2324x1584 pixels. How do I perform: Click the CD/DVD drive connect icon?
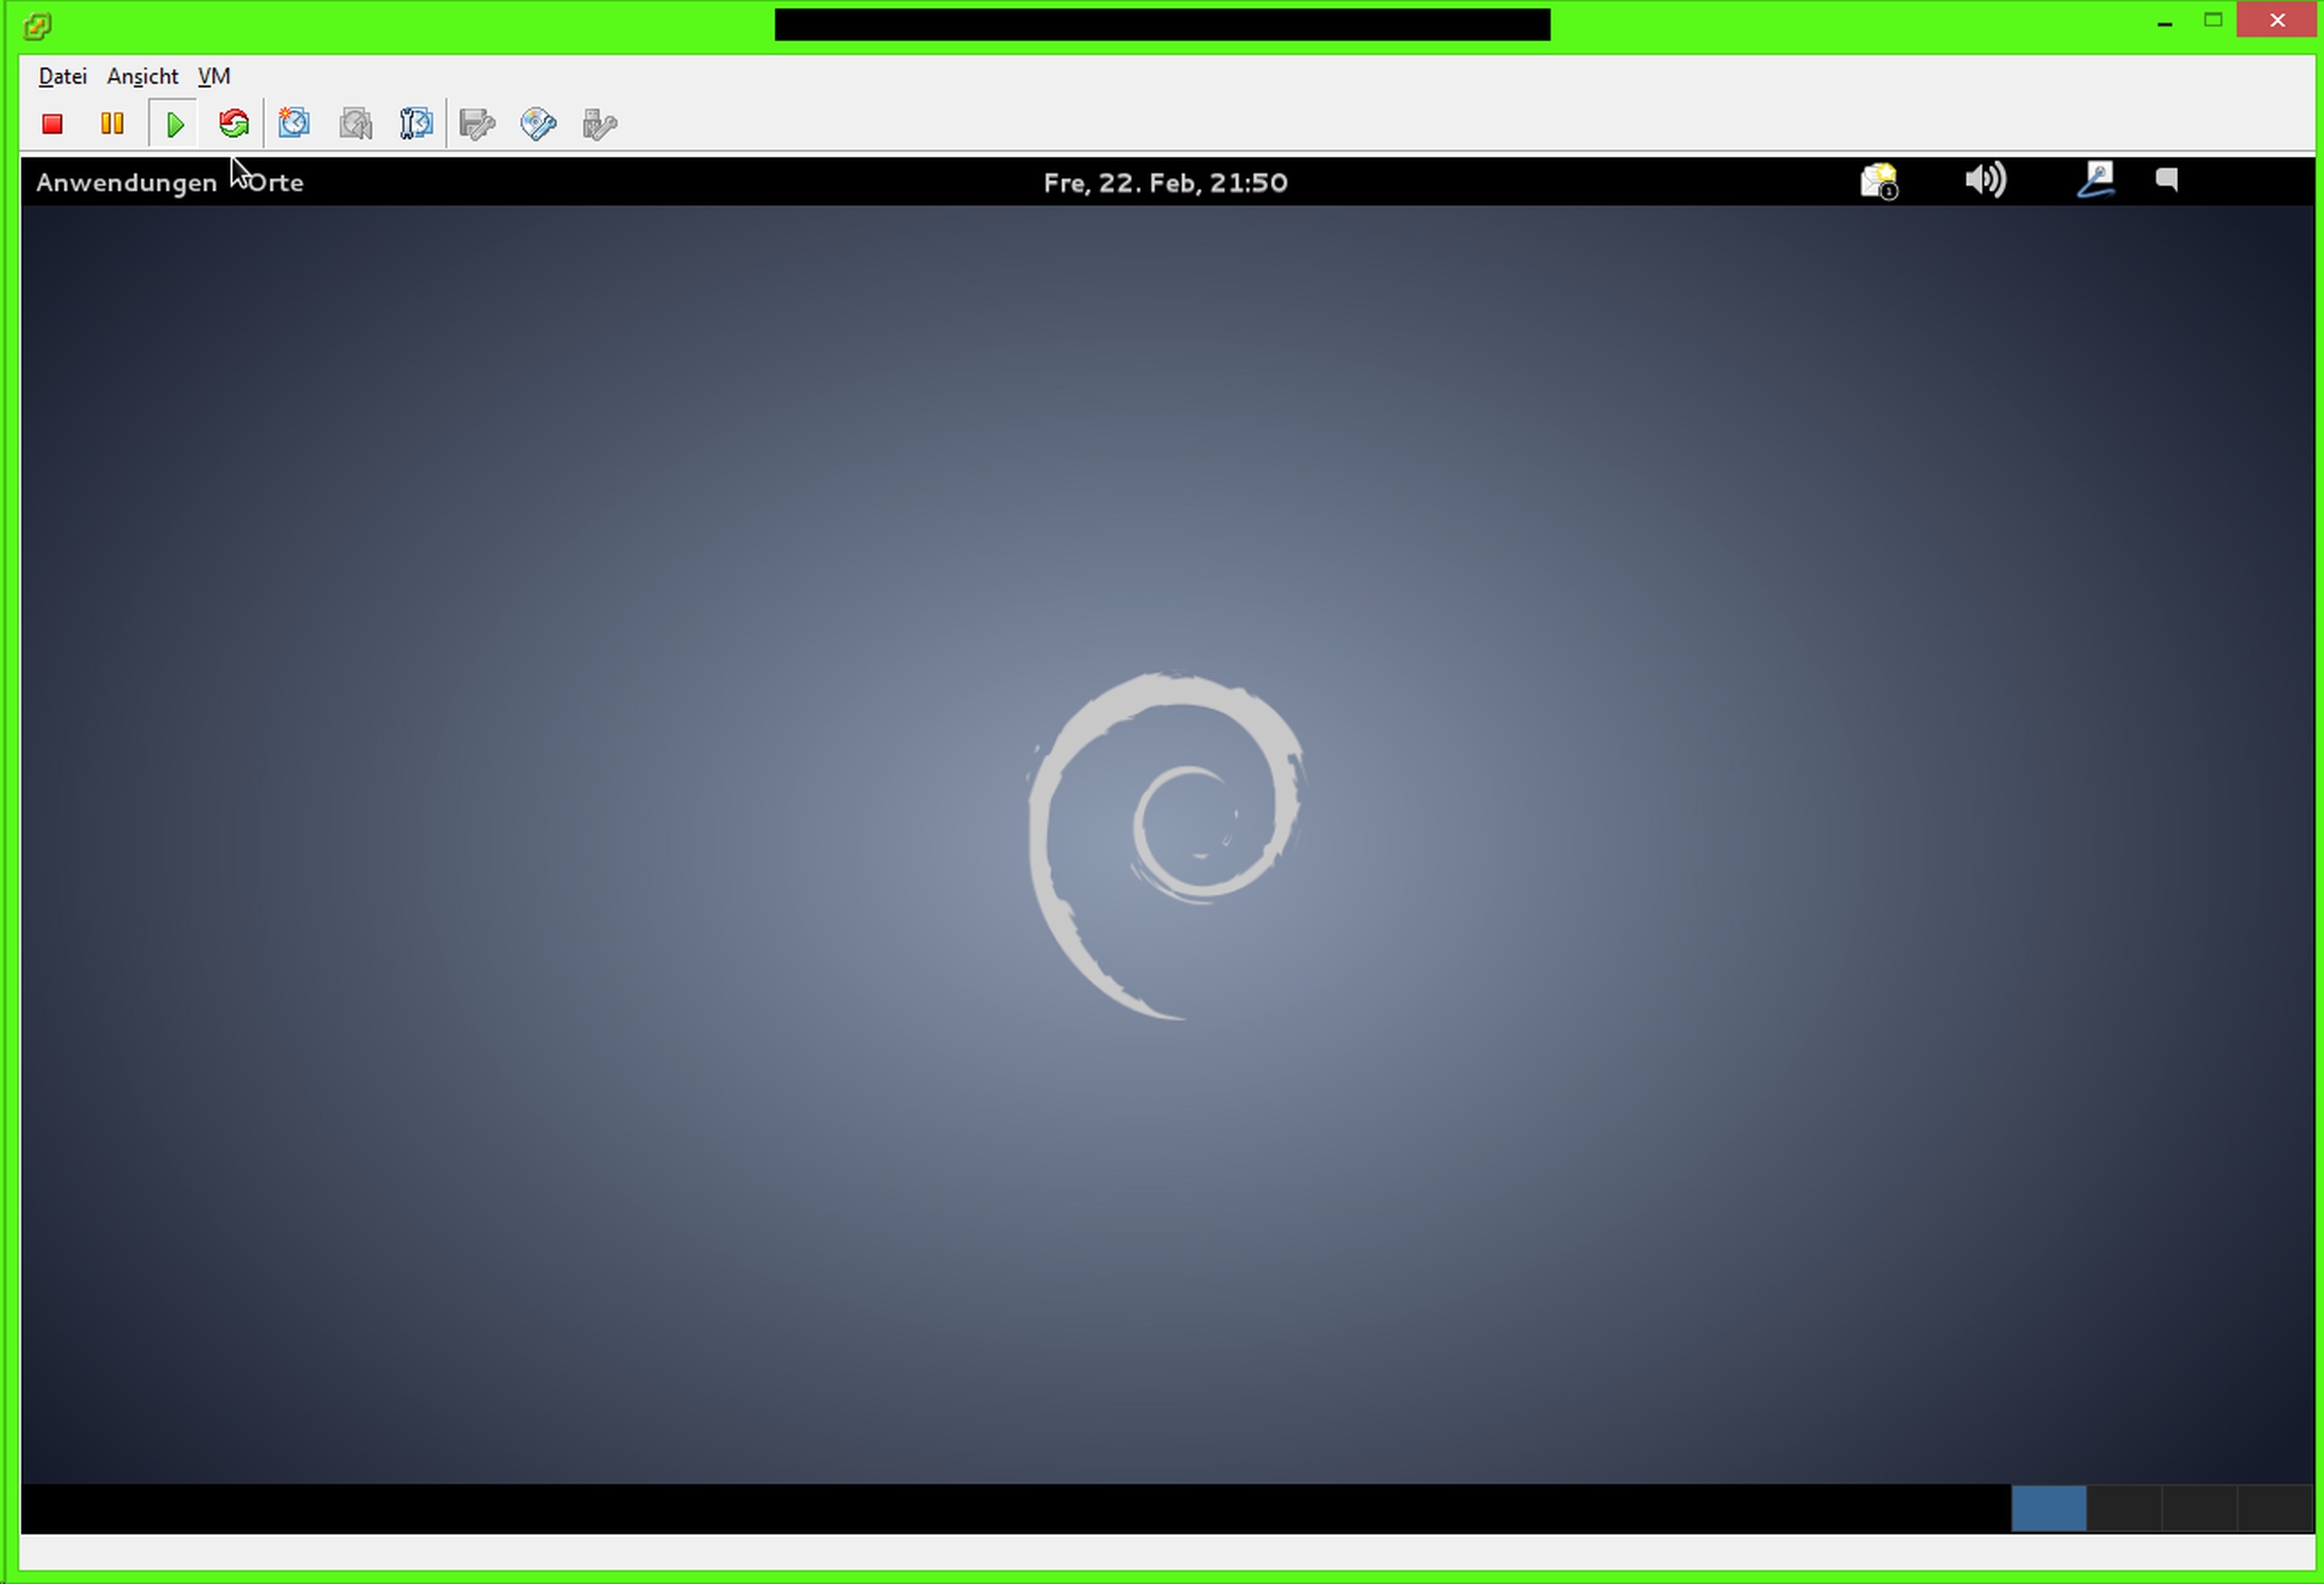[538, 124]
